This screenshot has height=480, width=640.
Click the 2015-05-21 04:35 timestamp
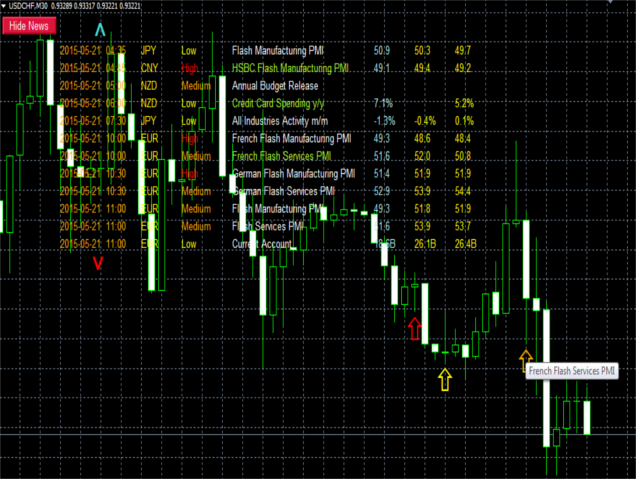pos(93,51)
